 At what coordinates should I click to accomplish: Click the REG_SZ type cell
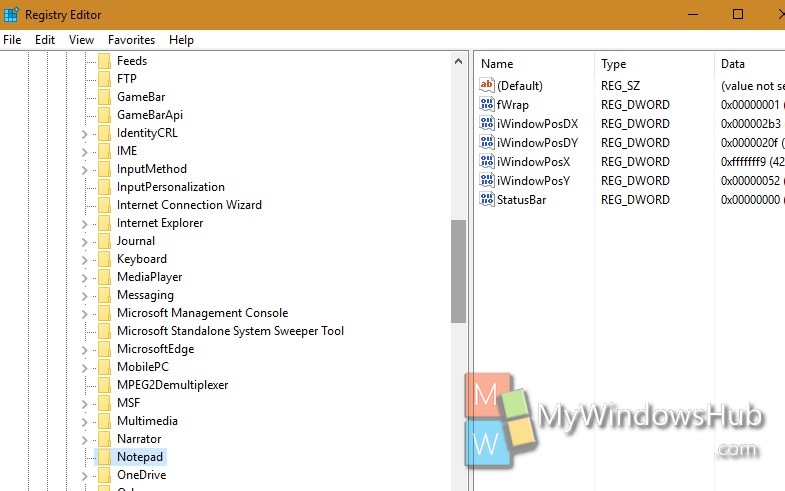(x=620, y=86)
